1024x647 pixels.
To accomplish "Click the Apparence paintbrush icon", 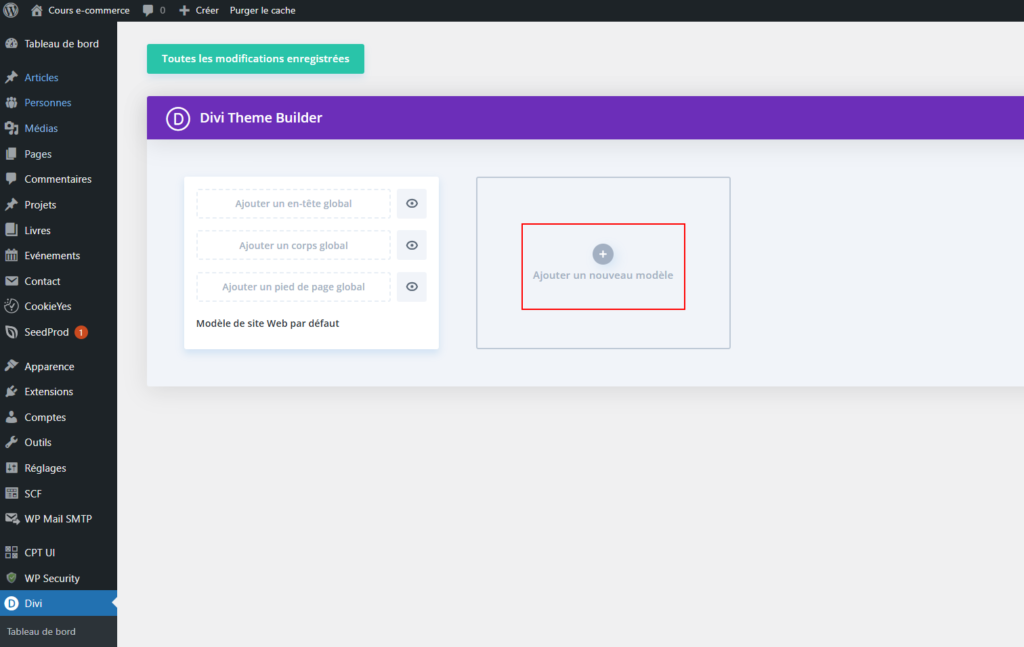I will pyautogui.click(x=11, y=366).
